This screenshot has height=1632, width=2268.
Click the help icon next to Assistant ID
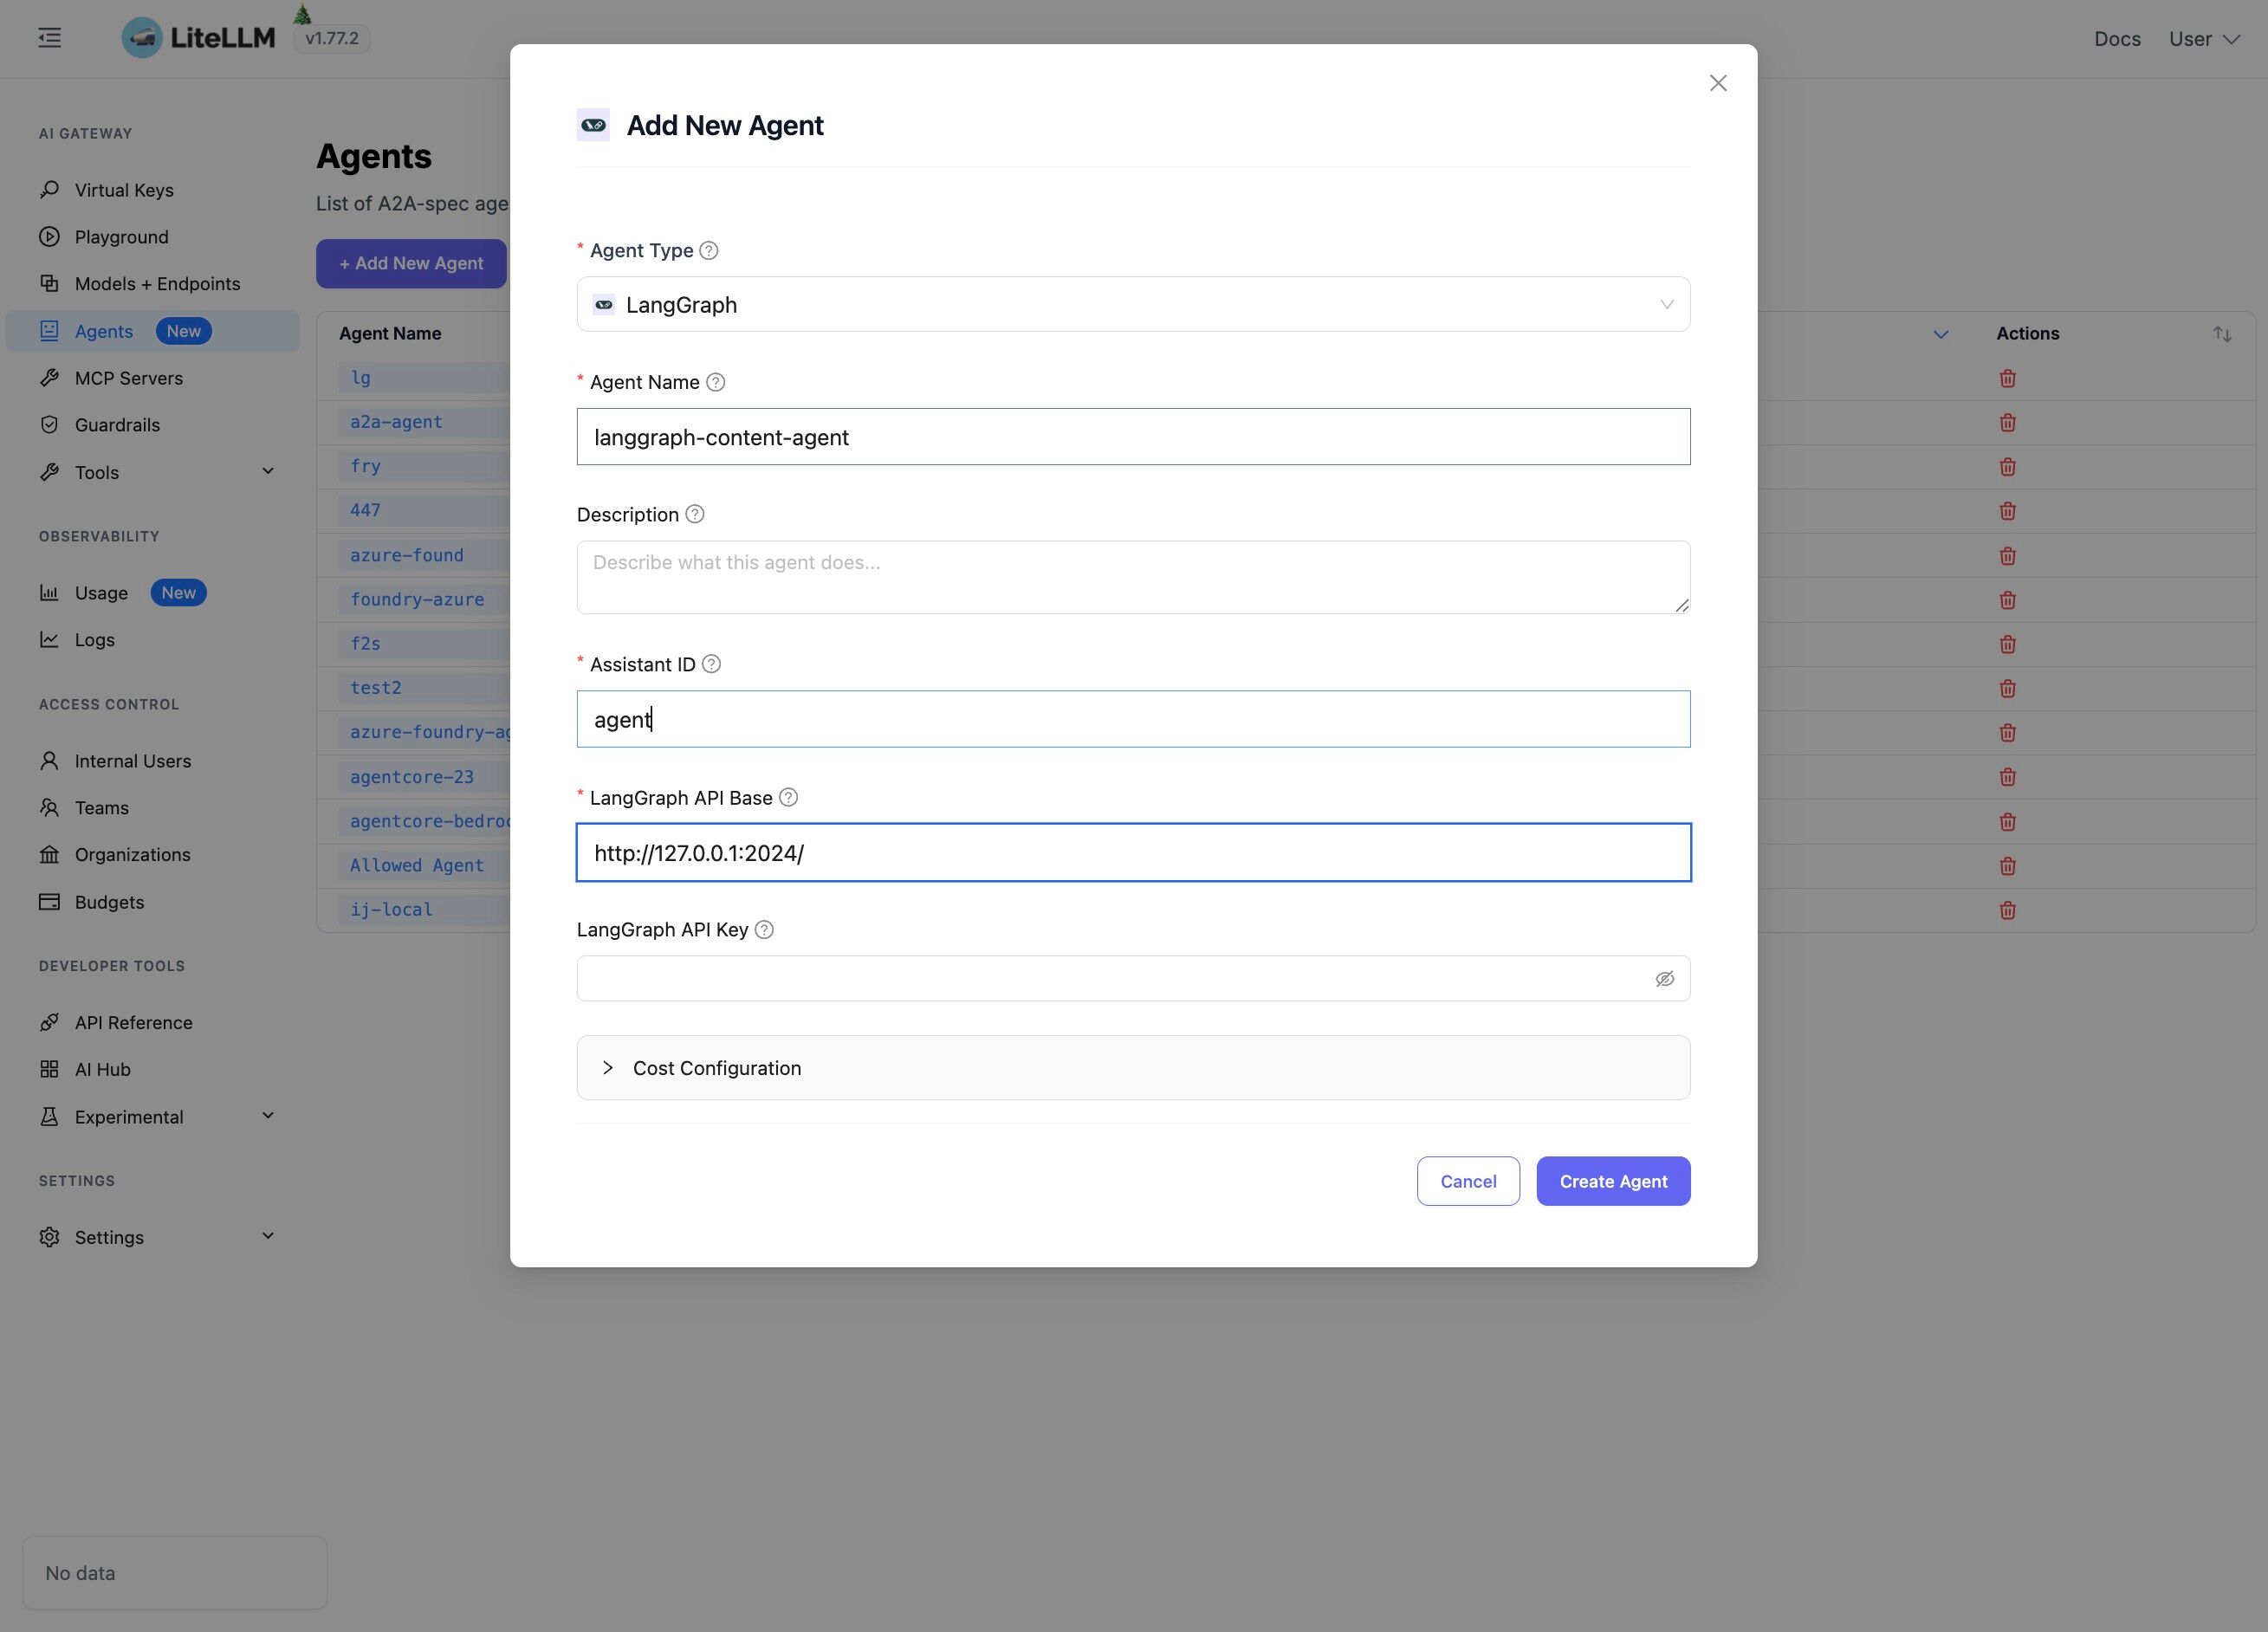pos(711,663)
